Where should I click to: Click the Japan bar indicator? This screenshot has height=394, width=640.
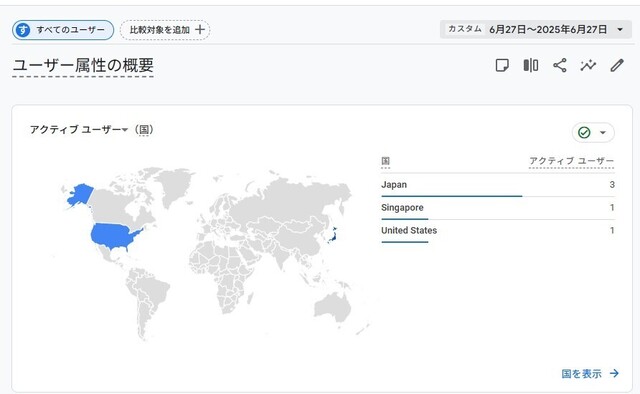coord(451,196)
